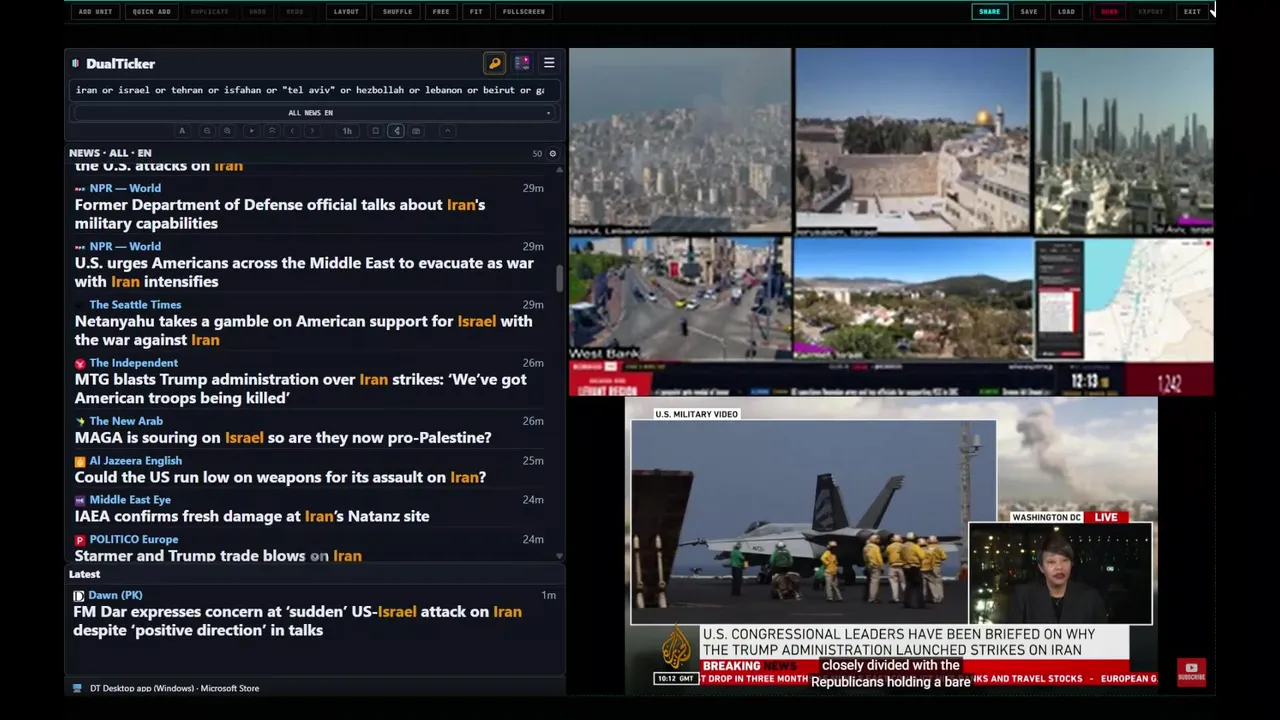The image size is (1280, 720).
Task: Open 'Could the US run low' headline
Action: [280, 477]
